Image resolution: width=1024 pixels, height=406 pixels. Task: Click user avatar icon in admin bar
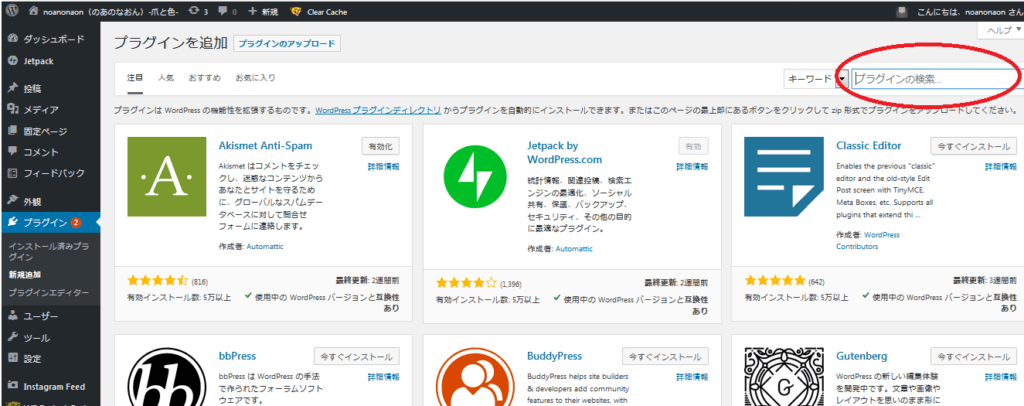pyautogui.click(x=903, y=12)
